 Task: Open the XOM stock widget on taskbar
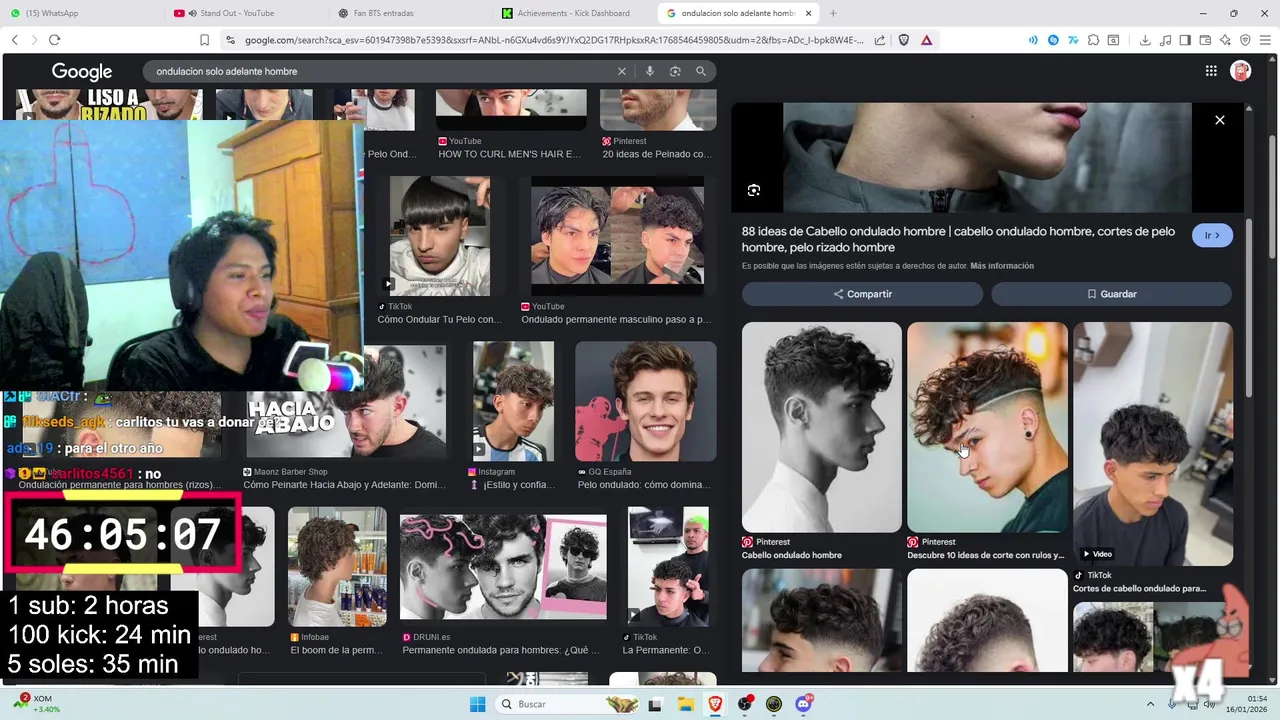point(36,704)
